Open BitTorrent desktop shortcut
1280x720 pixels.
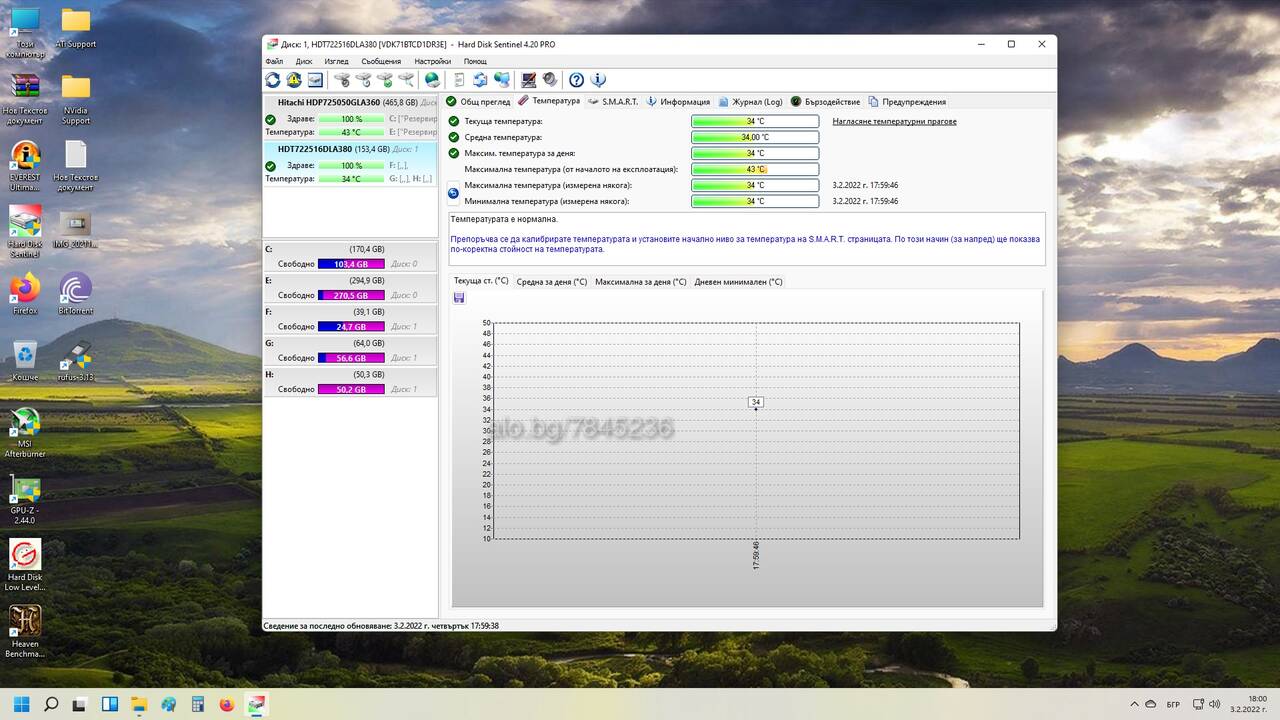76,294
